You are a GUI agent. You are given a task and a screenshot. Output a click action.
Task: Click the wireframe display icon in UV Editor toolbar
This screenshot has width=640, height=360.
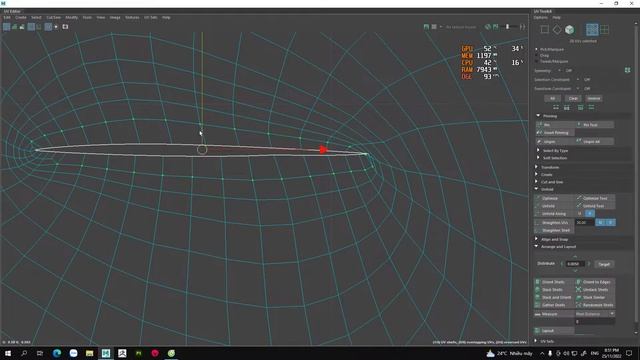tap(7, 27)
